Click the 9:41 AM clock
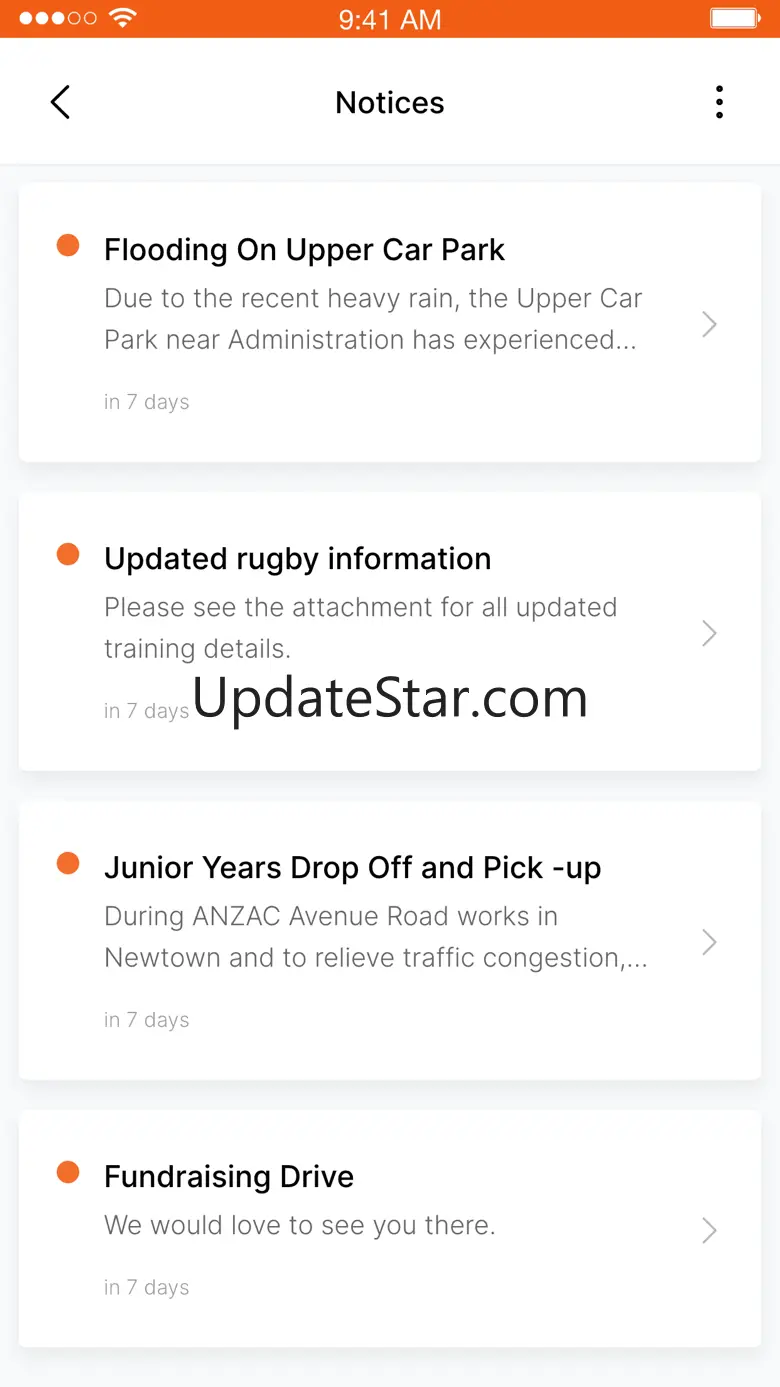780x1387 pixels. pos(390,20)
